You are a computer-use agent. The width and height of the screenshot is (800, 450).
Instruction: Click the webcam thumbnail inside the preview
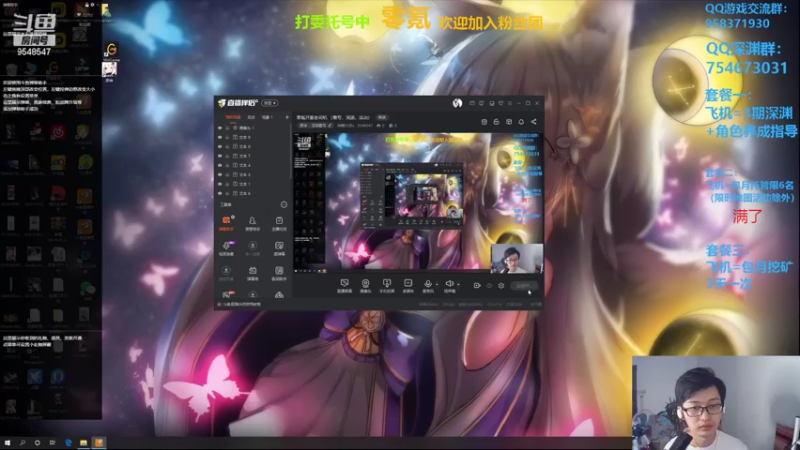(516, 258)
